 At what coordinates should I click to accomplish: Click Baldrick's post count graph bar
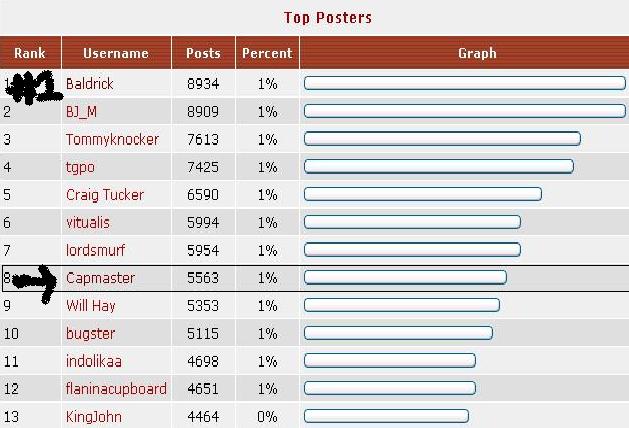coord(465,83)
